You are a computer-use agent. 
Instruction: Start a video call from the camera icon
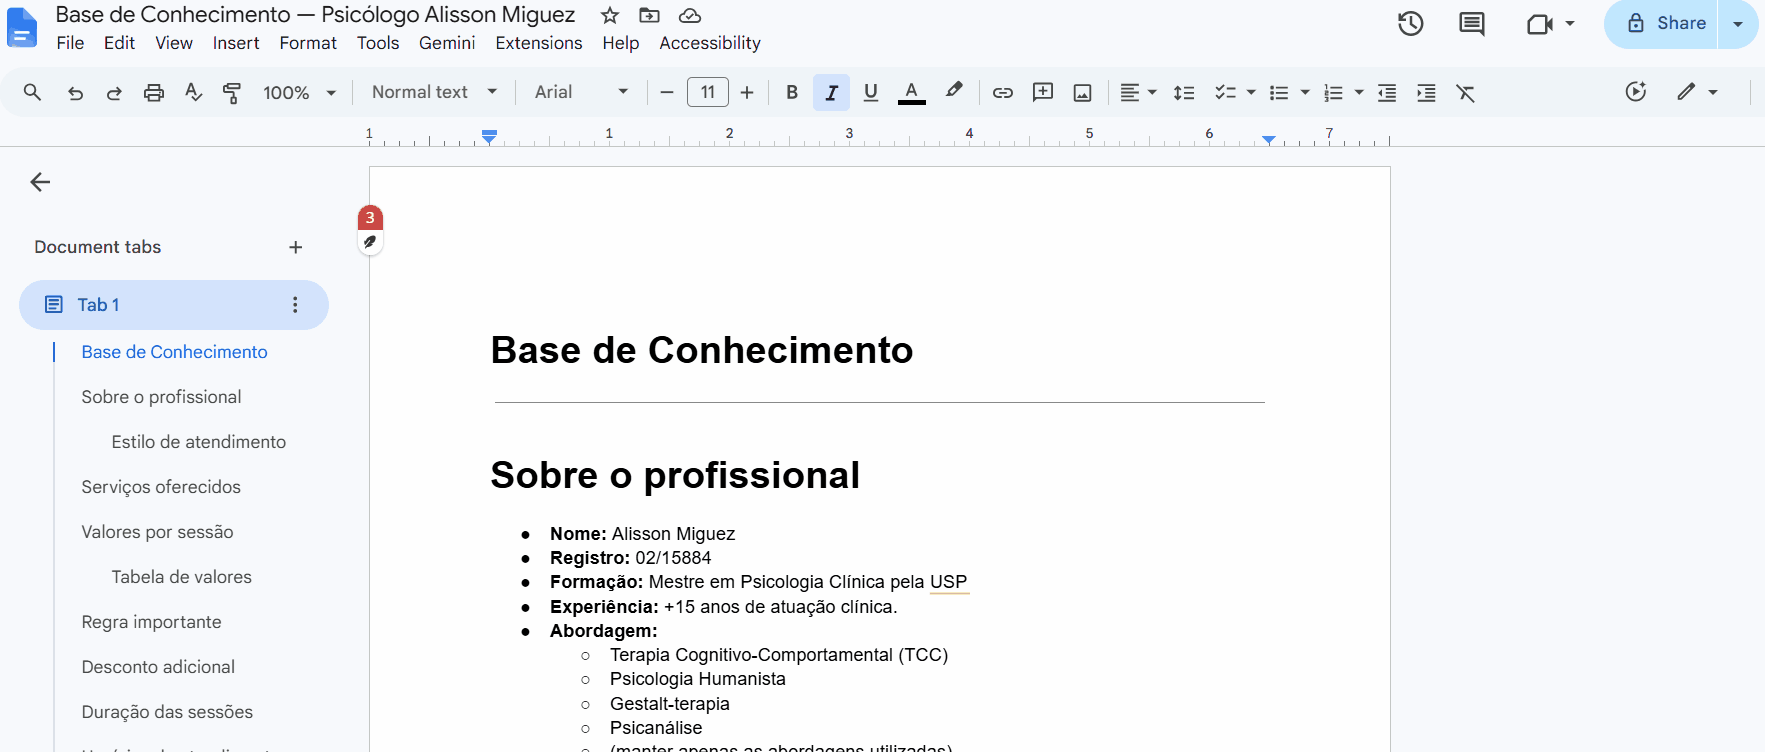point(1539,23)
